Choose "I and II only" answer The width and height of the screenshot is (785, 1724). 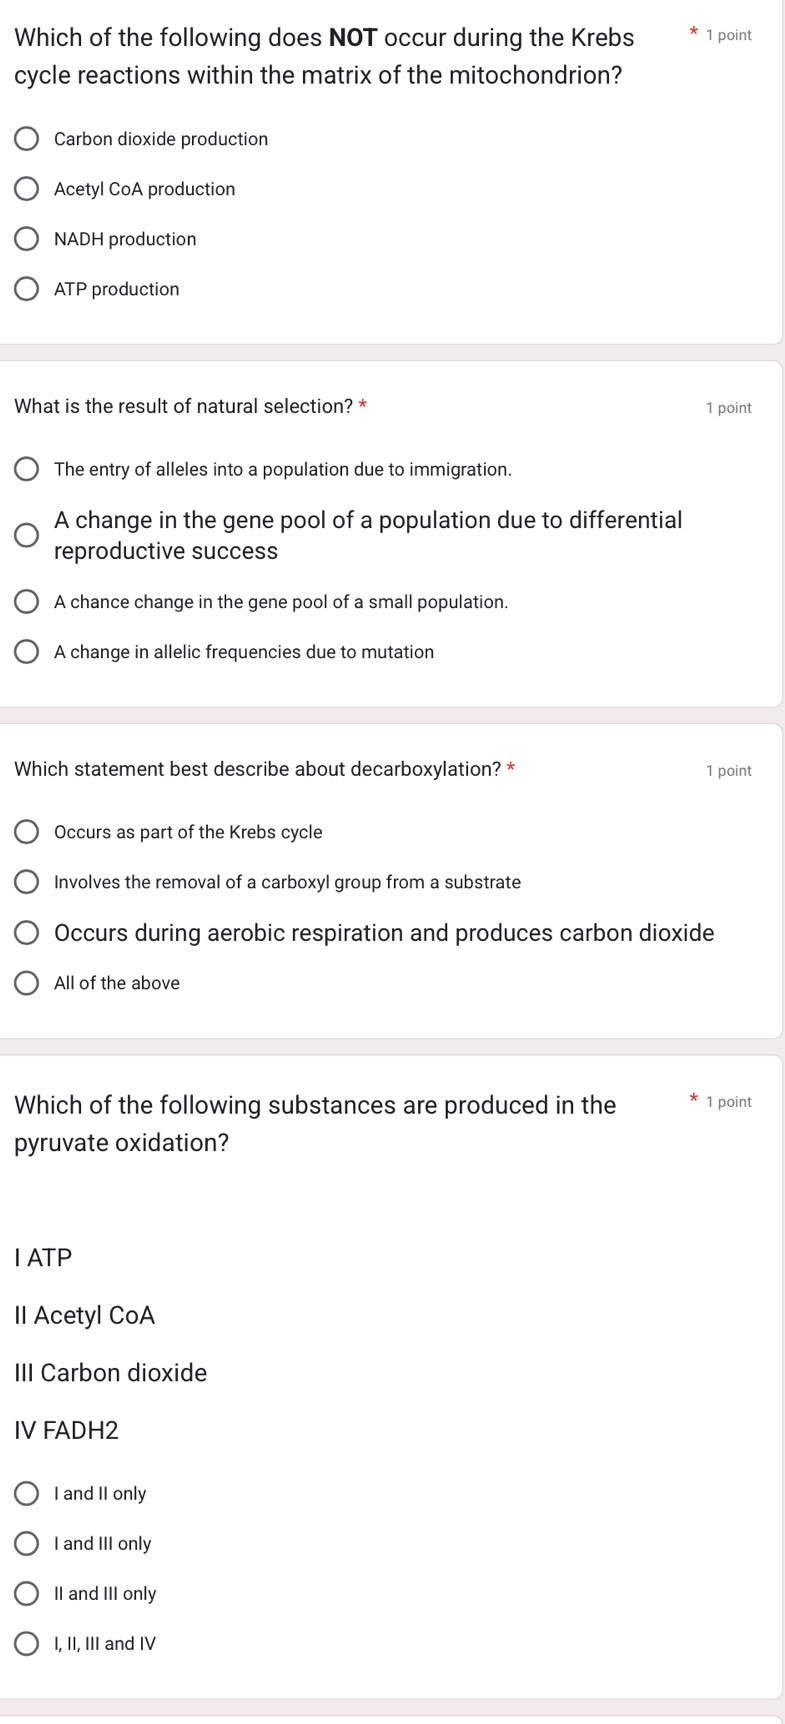pos(27,1493)
